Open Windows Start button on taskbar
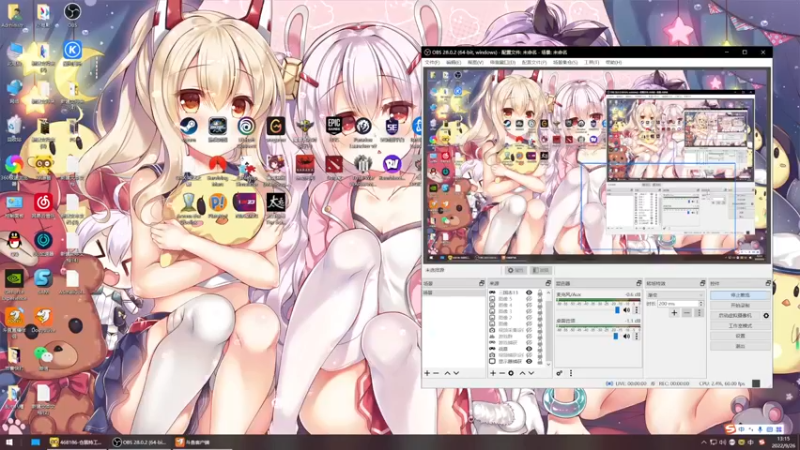This screenshot has width=800, height=450. pyautogui.click(x=9, y=442)
